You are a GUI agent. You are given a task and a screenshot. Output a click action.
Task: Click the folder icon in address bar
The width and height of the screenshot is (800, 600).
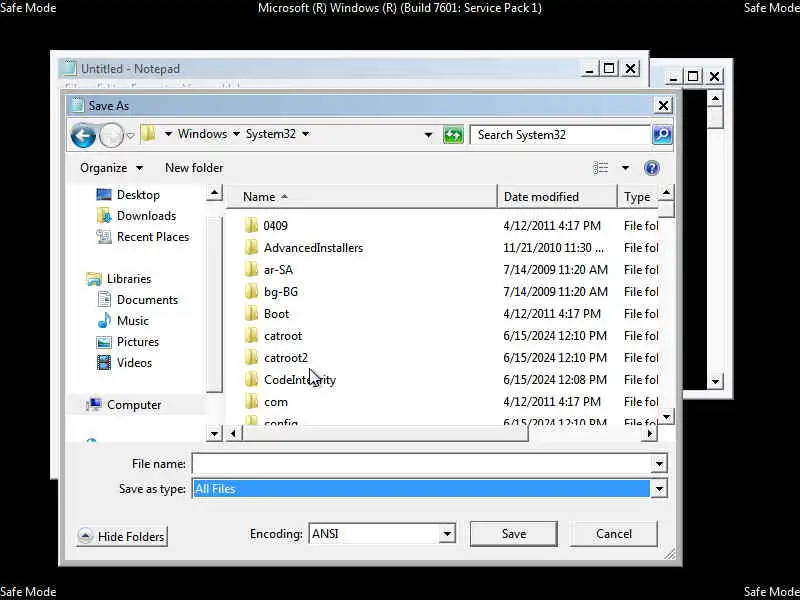tap(148, 134)
